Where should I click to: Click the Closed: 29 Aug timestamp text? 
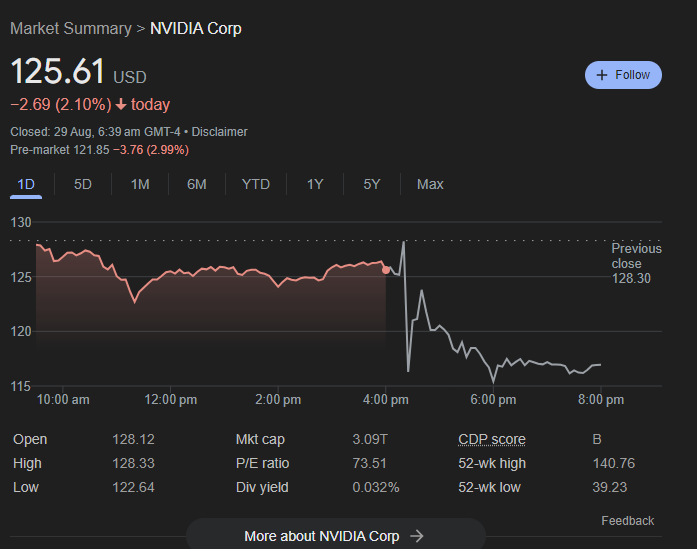point(95,132)
